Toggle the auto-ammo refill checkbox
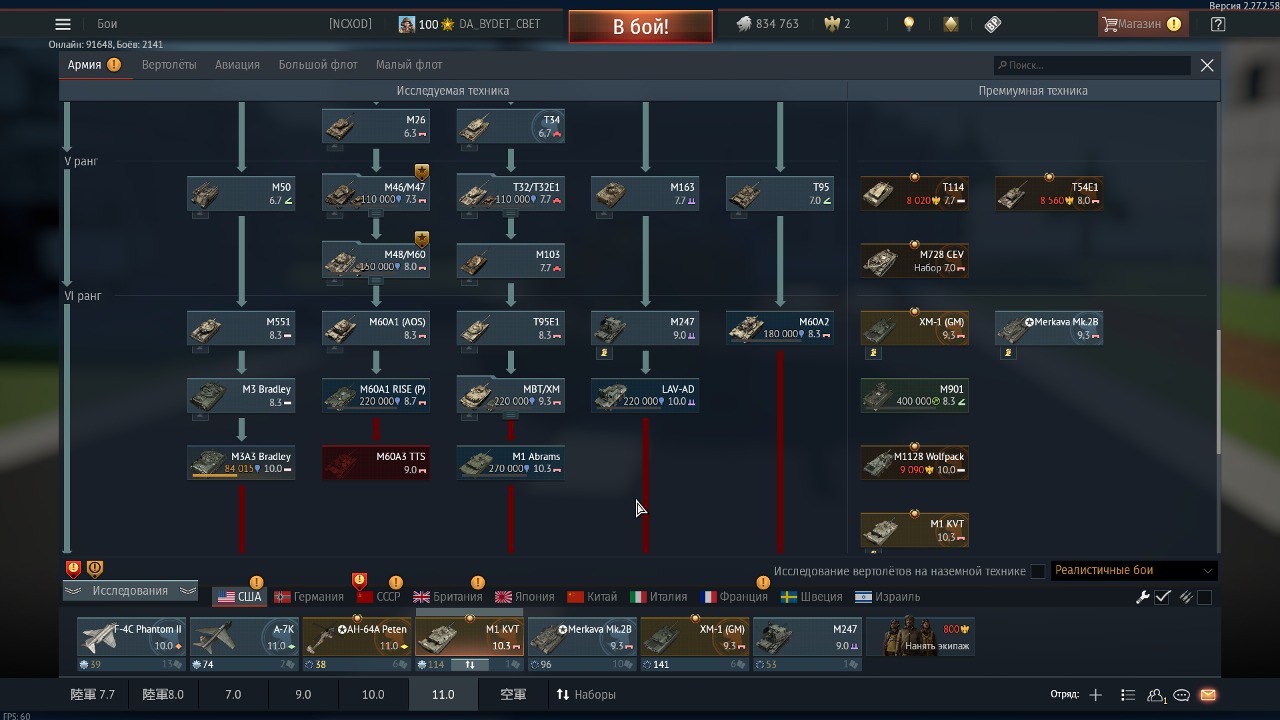The width and height of the screenshot is (1280, 720). click(x=1204, y=597)
